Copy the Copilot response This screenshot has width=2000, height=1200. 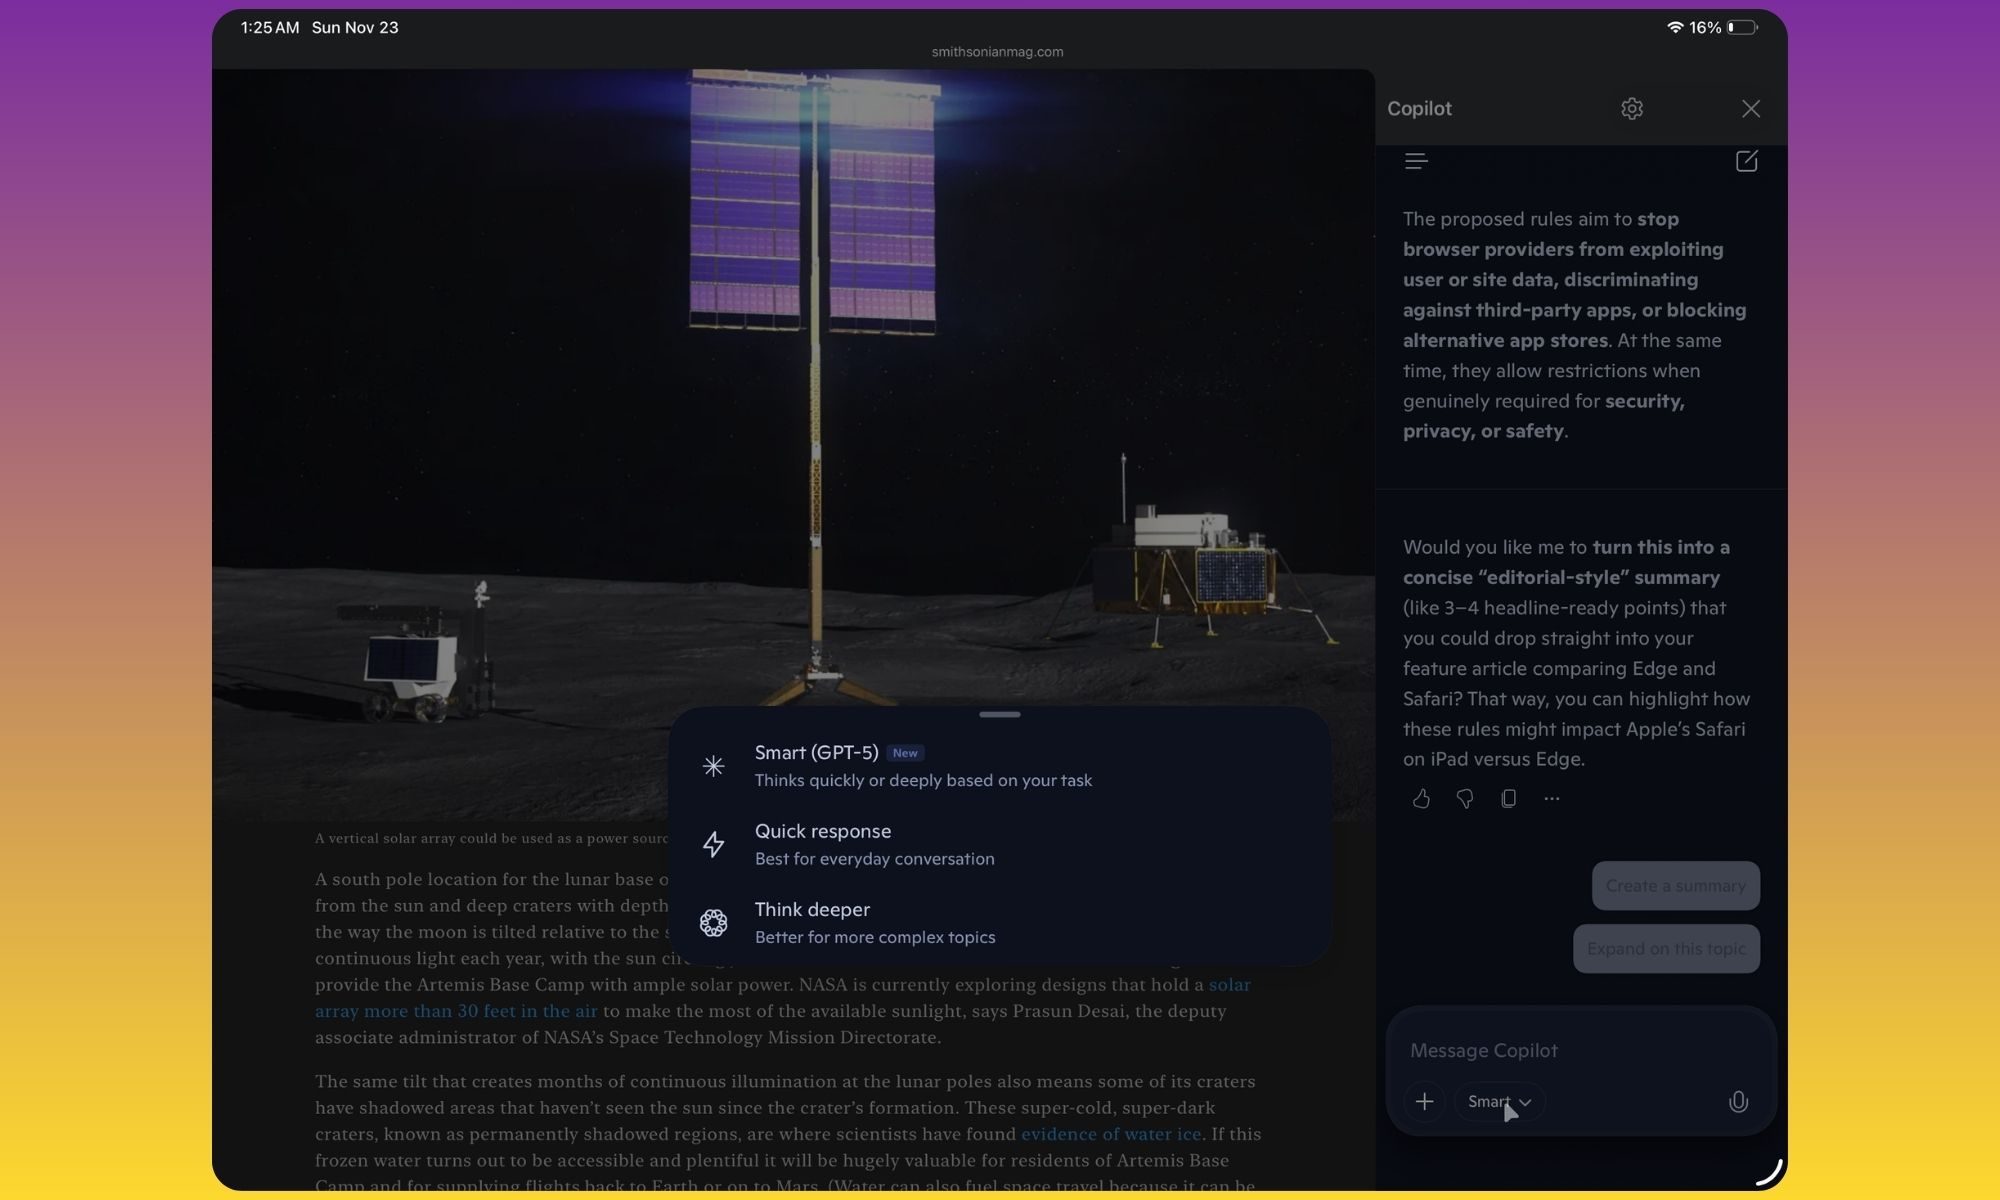(1508, 798)
